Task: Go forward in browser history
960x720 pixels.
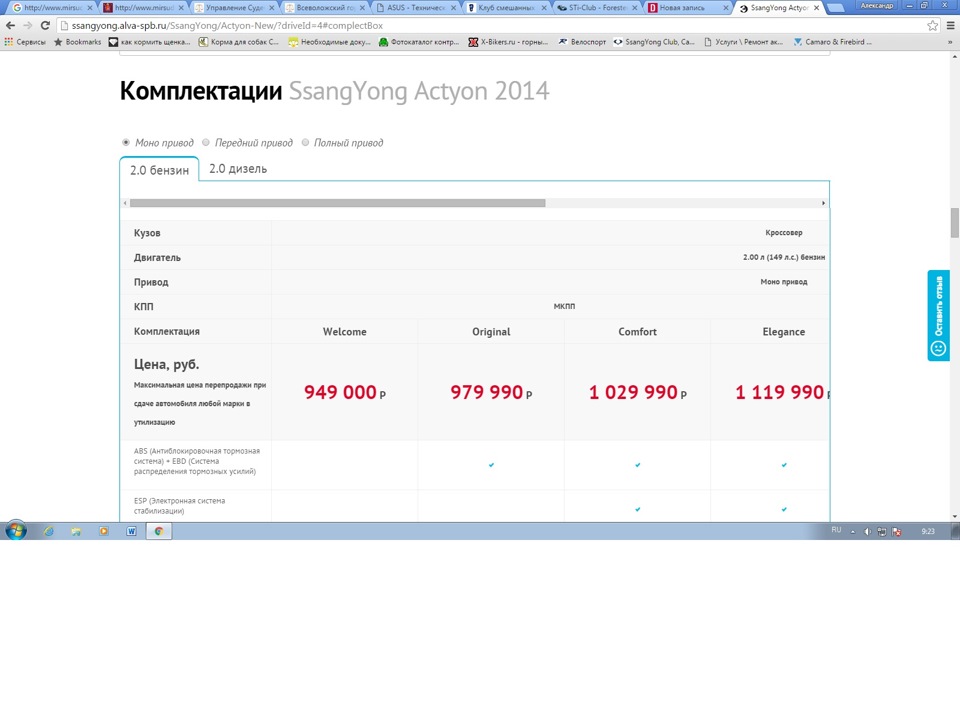Action: click(28, 26)
